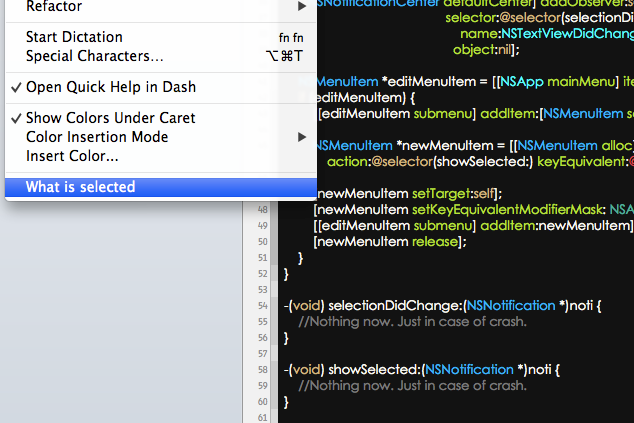
Task: Click the comment on line 55
Action: coord(411,321)
